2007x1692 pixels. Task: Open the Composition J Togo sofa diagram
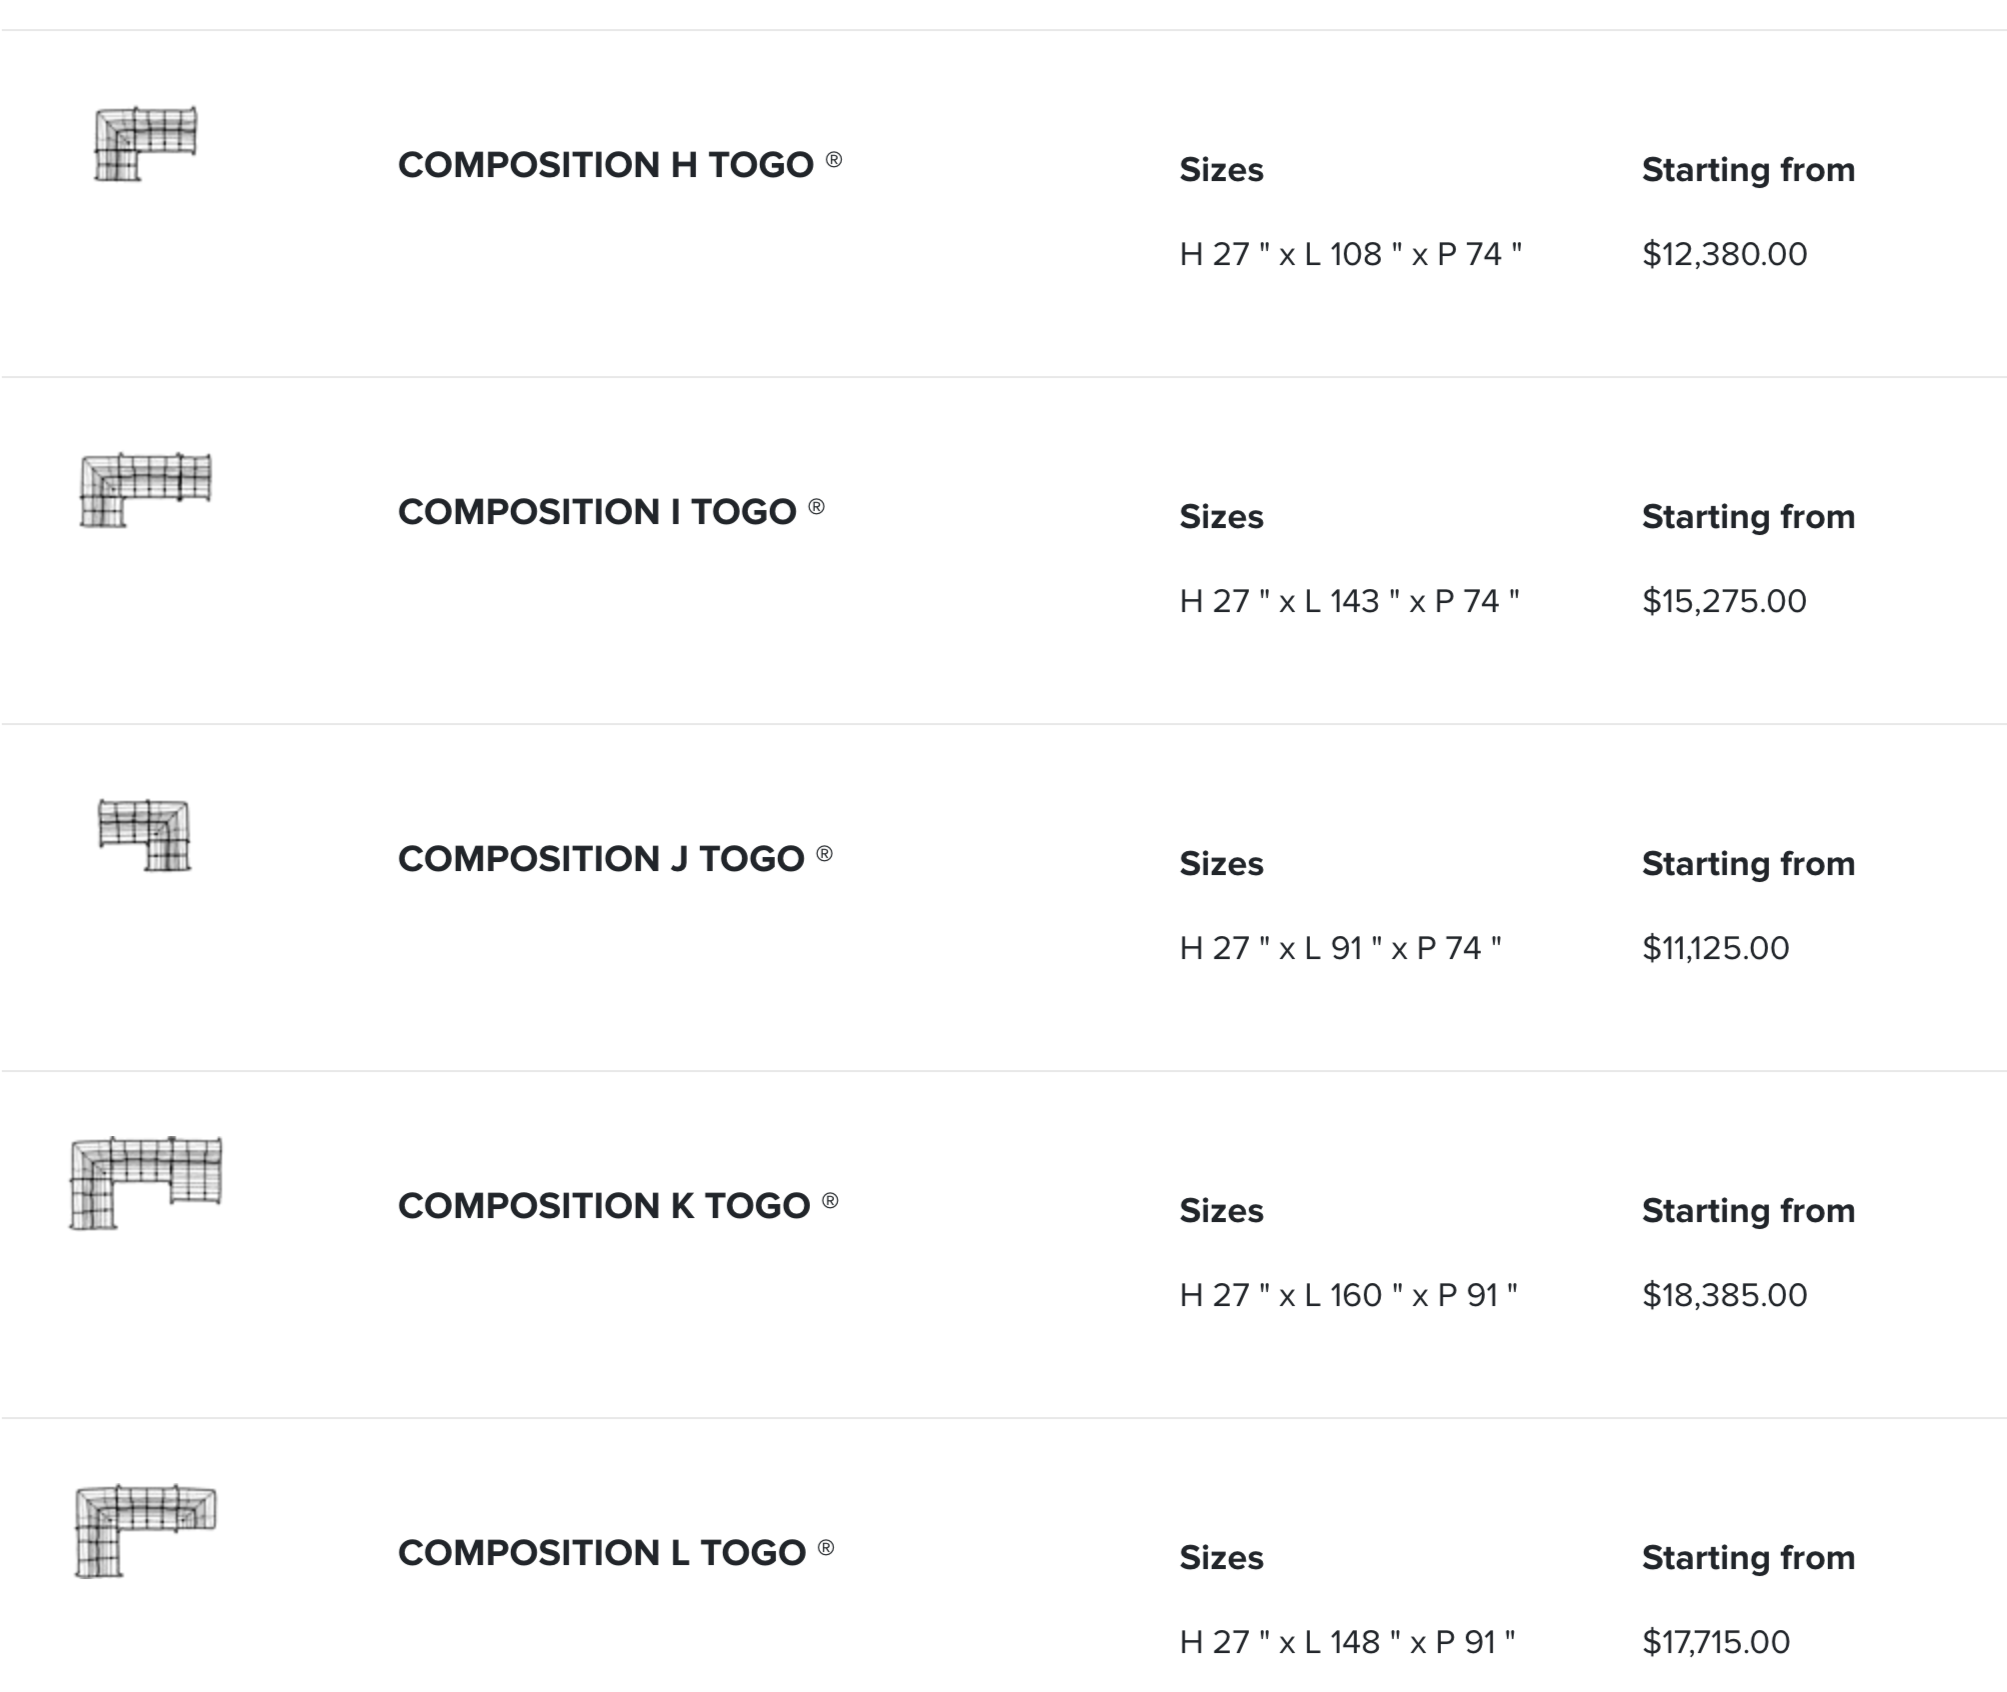pyautogui.click(x=145, y=835)
